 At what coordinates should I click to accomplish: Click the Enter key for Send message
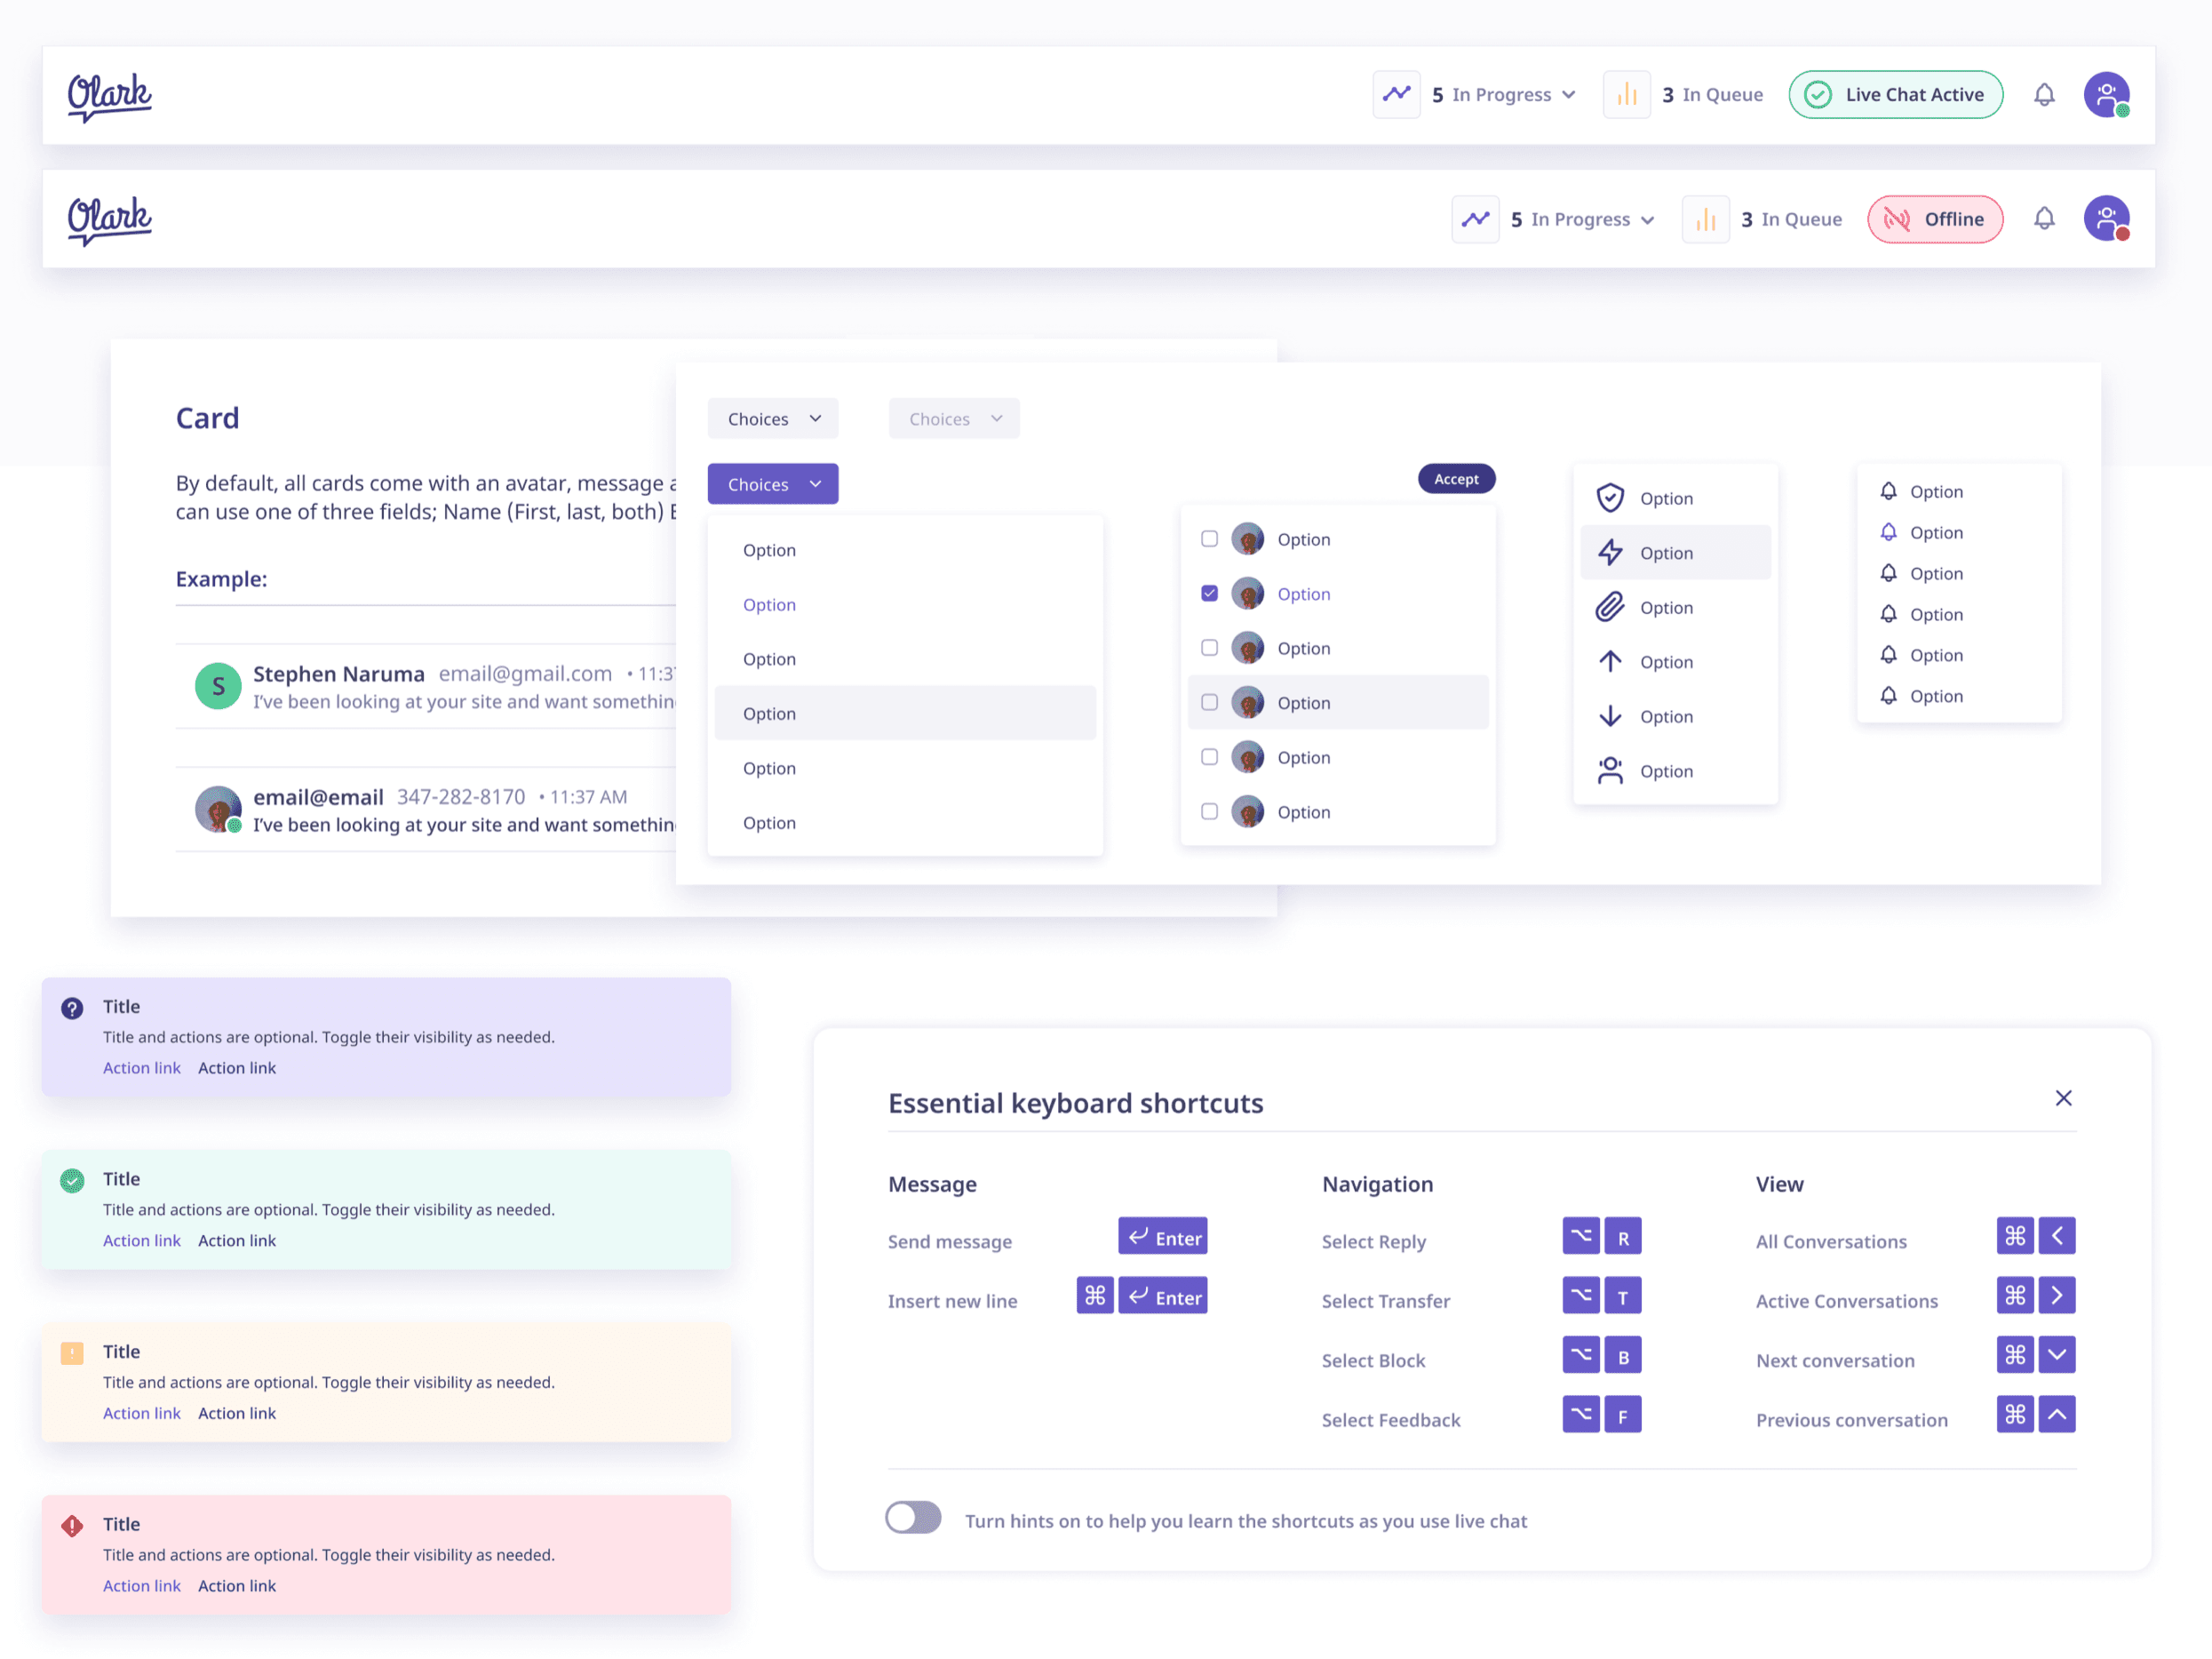1162,1236
